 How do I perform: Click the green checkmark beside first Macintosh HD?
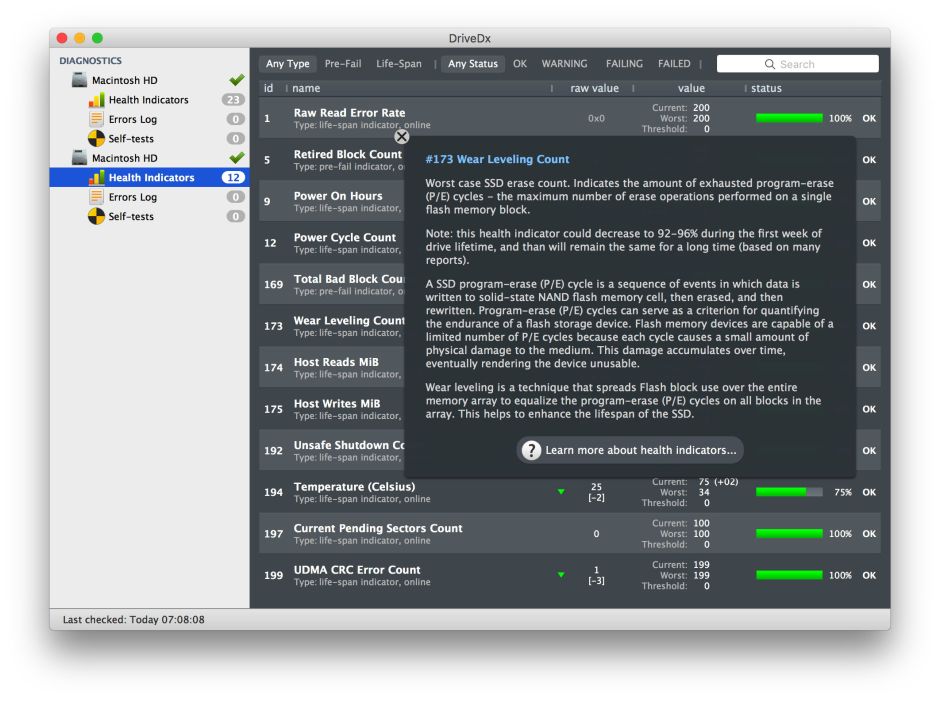pos(236,79)
